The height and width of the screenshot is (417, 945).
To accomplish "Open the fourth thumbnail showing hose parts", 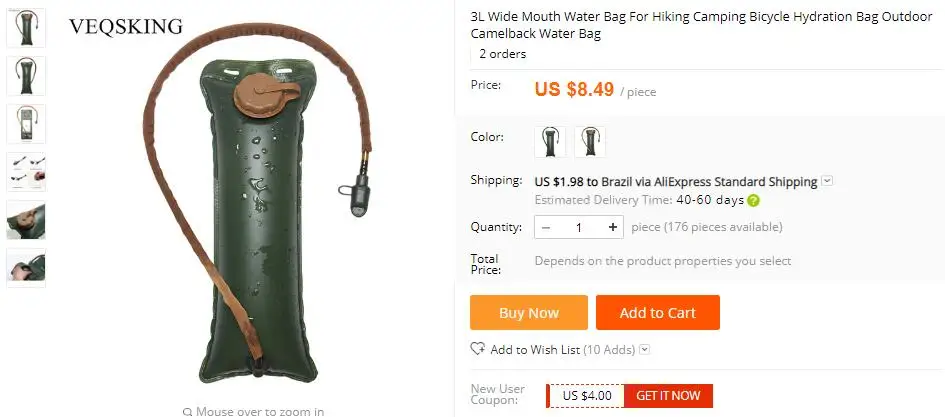I will 26,172.
